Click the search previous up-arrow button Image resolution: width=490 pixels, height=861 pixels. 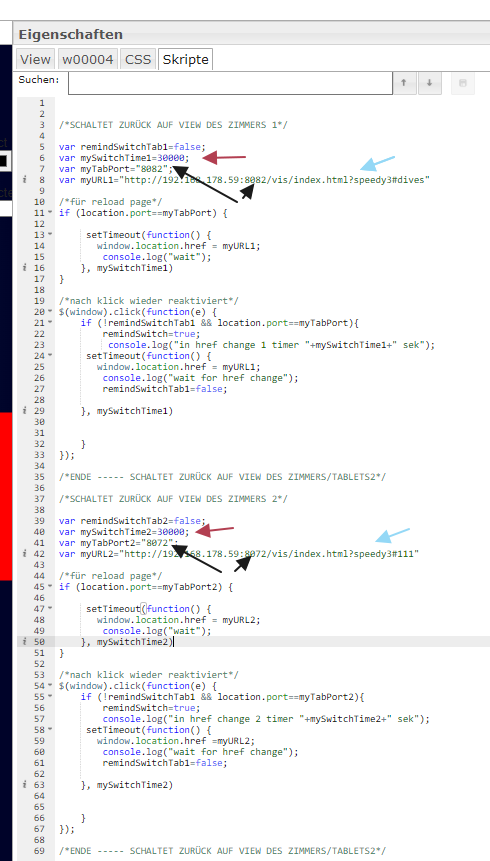(x=404, y=83)
